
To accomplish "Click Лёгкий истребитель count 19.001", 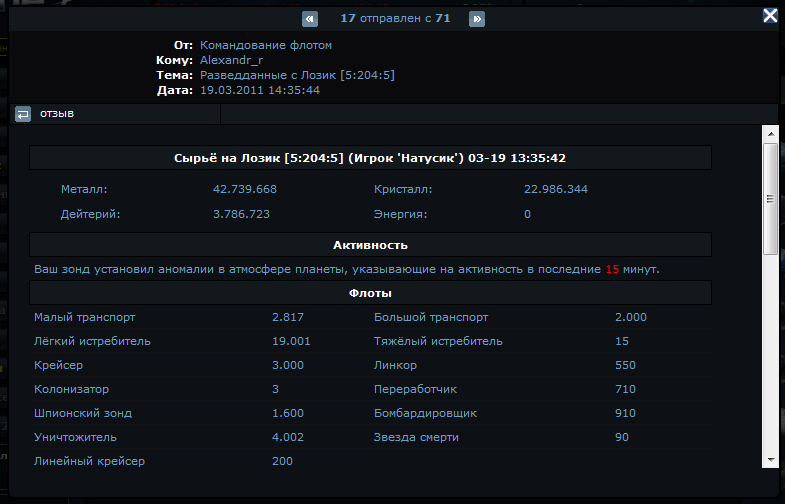I will pyautogui.click(x=291, y=341).
